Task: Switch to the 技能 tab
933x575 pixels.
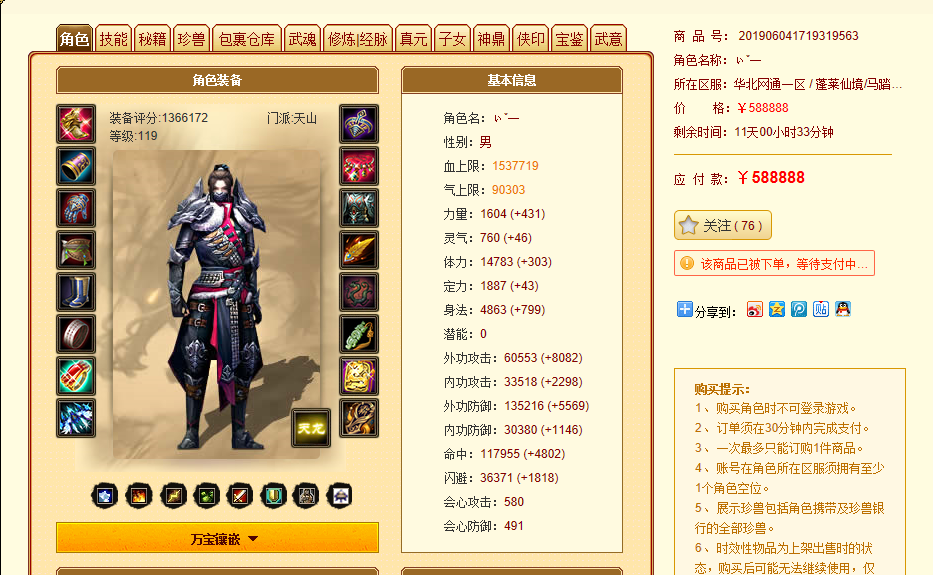Action: pos(113,39)
